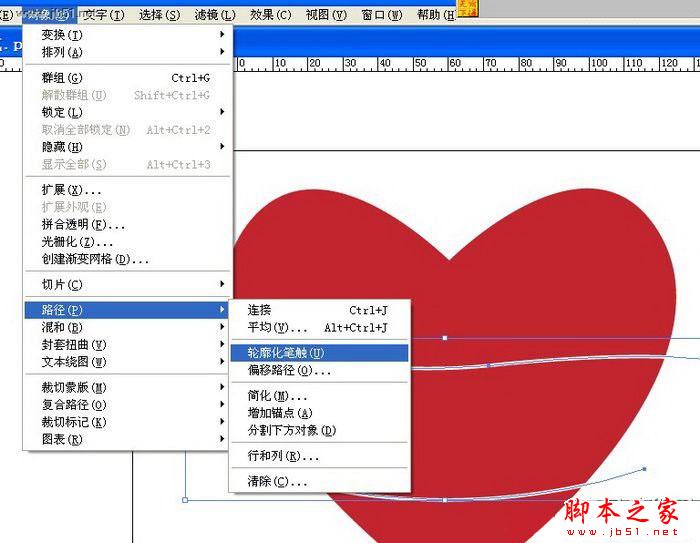The height and width of the screenshot is (543, 700).
Task: Open the 窗口(W) menu
Action: (382, 15)
